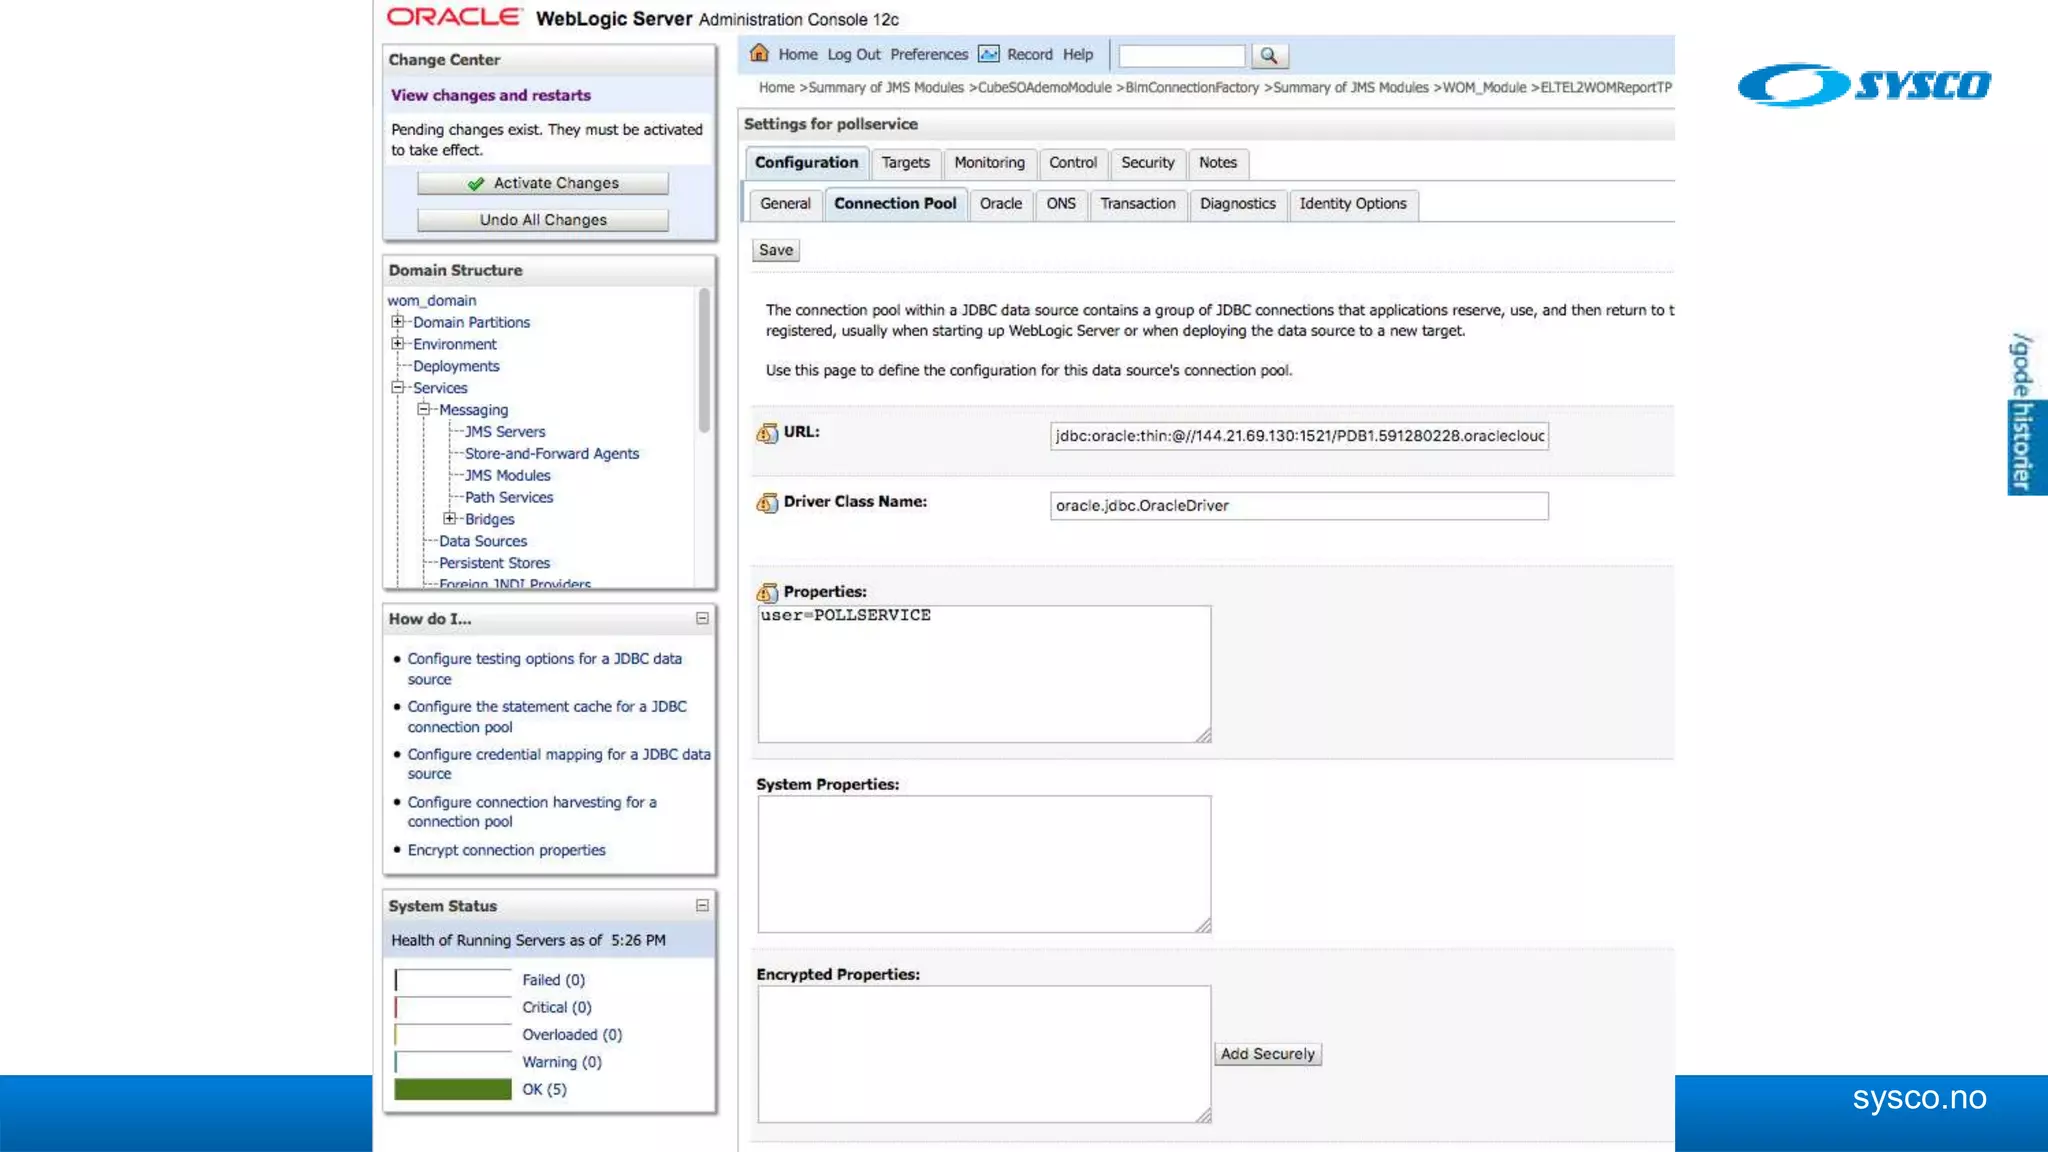The height and width of the screenshot is (1152, 2048).
Task: Expand the Bridges tree node
Action: pyautogui.click(x=450, y=519)
